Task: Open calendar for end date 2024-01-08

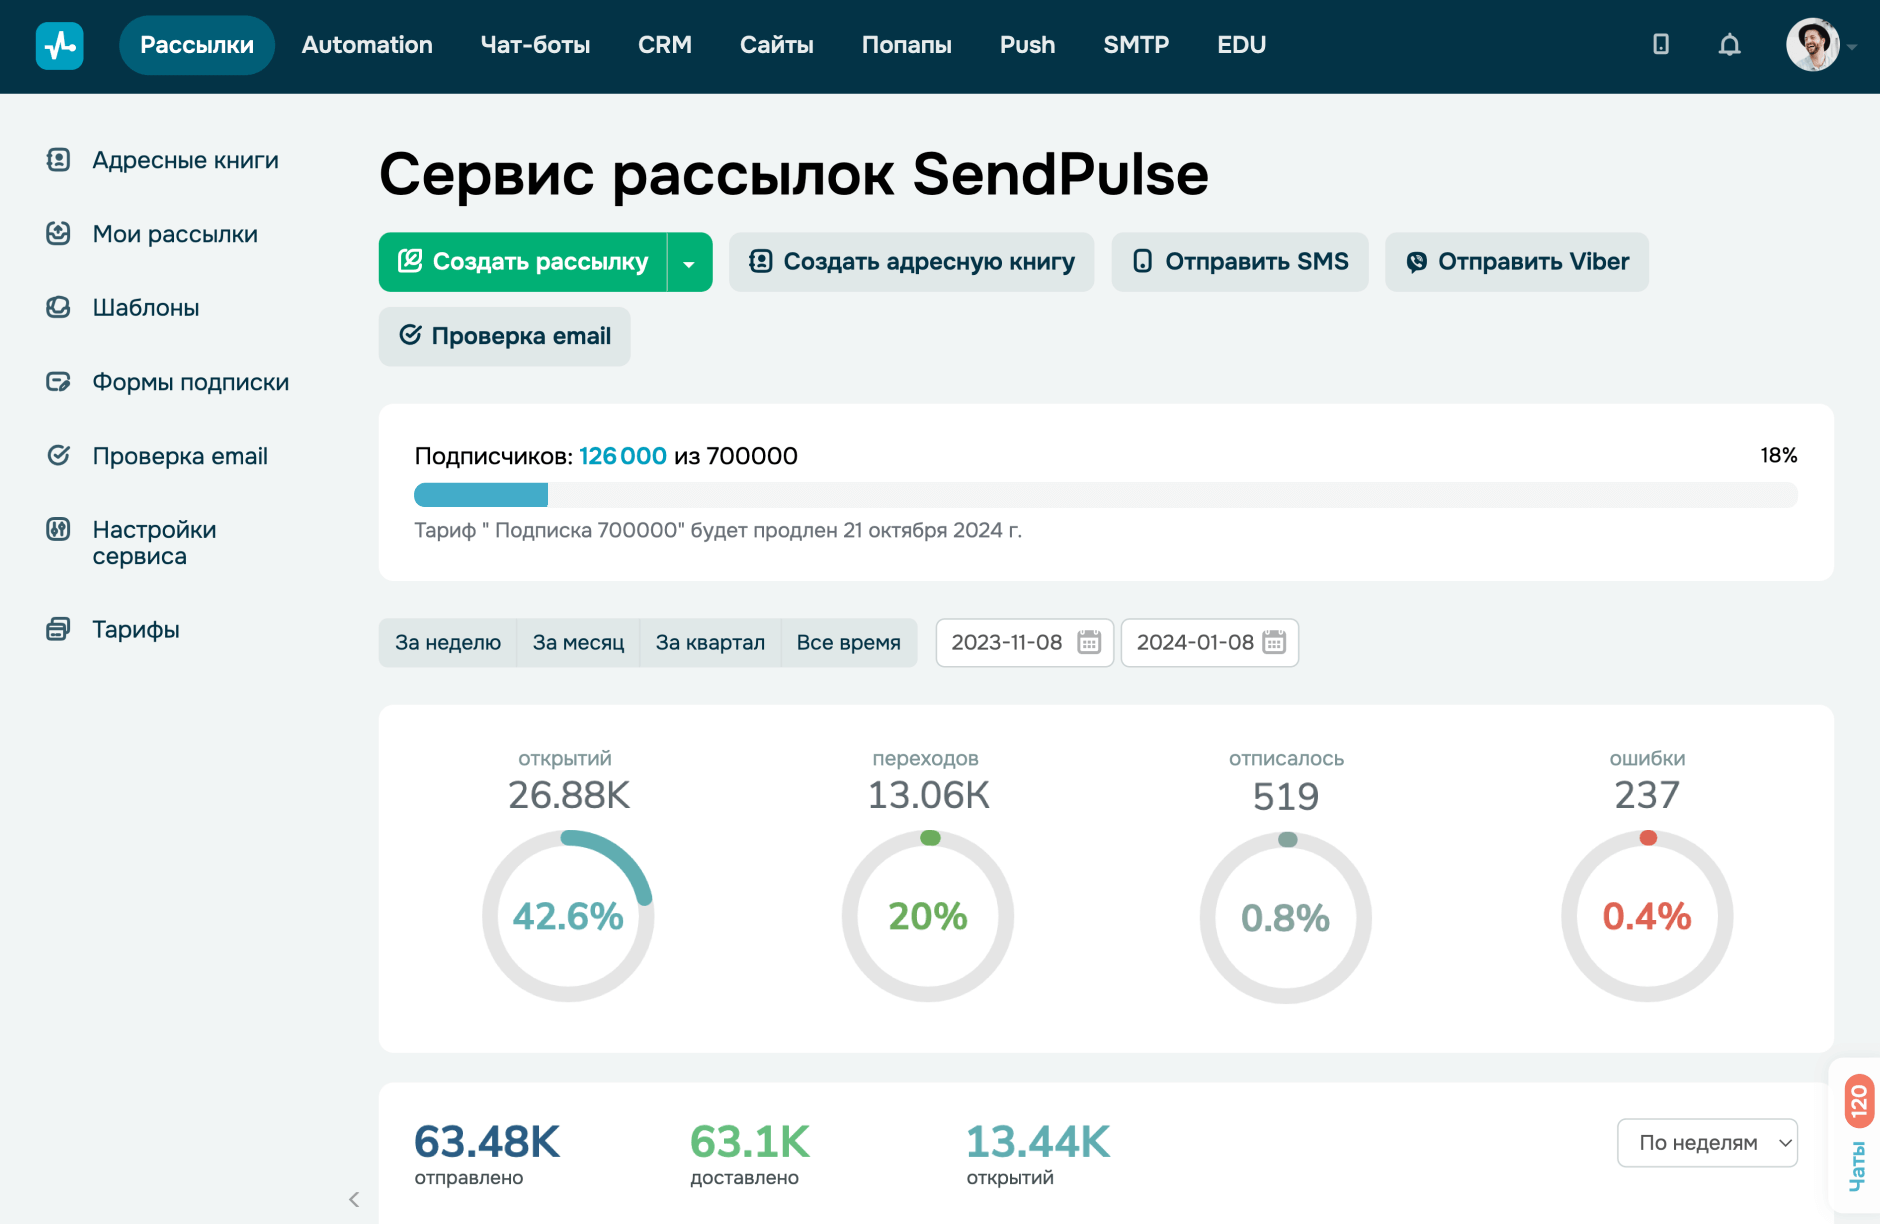Action: (1274, 642)
